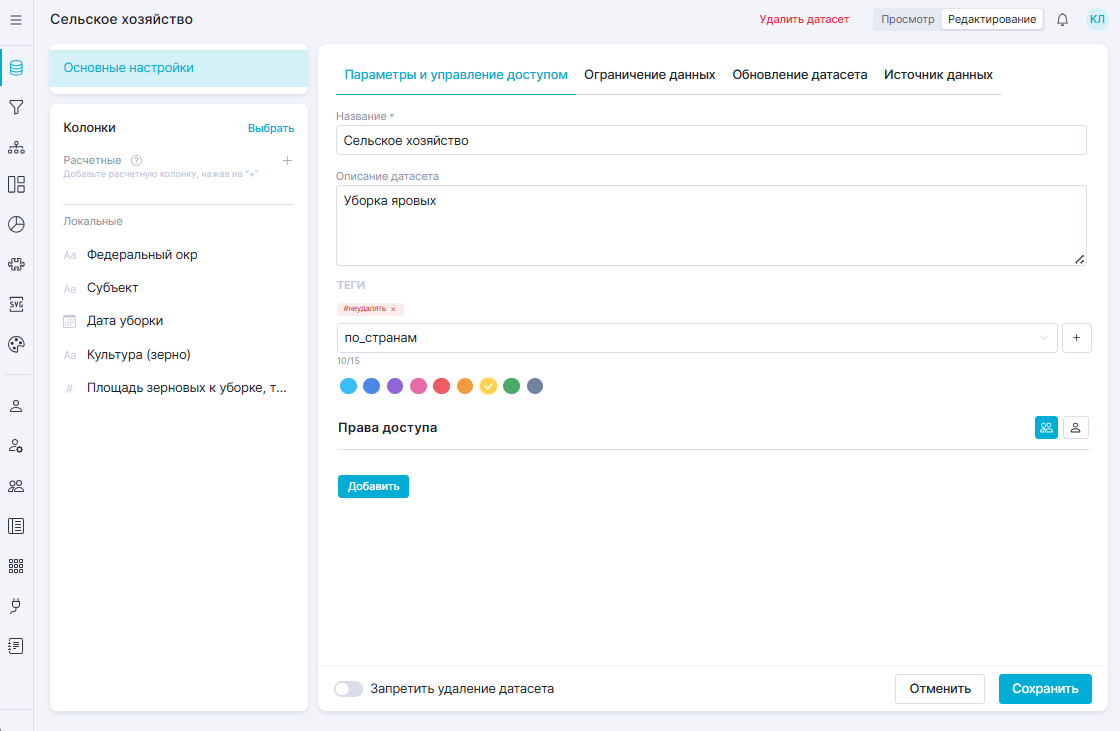Switch to group access rights view
1120x731 pixels.
(x=1046, y=428)
